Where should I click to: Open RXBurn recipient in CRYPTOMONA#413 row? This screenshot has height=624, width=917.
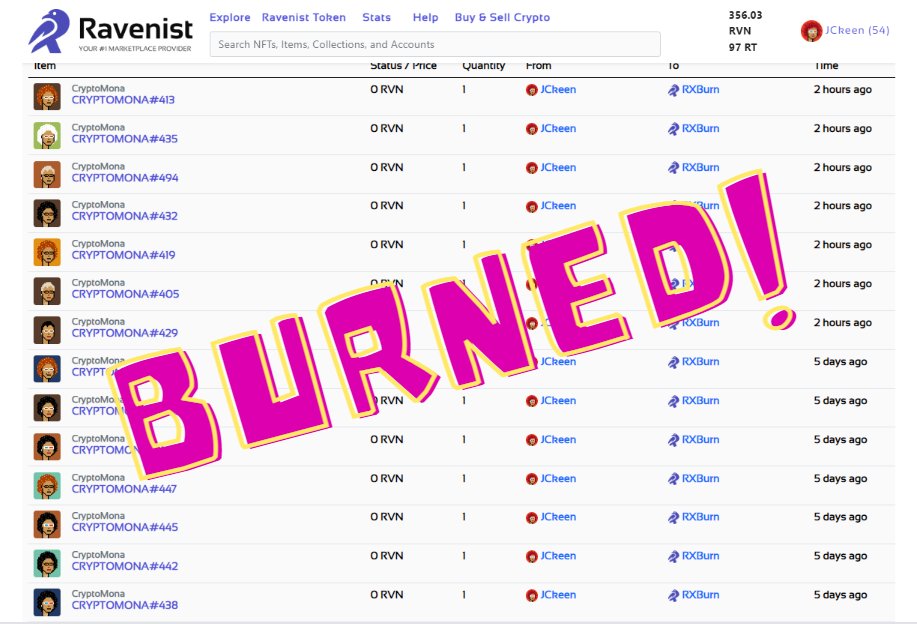(701, 89)
